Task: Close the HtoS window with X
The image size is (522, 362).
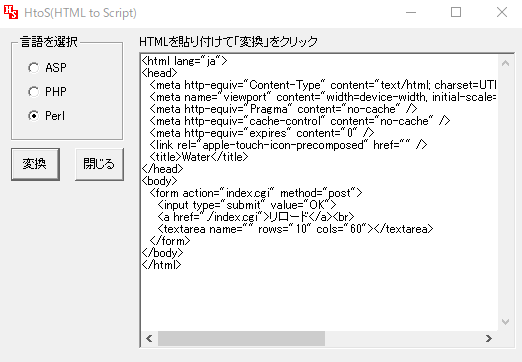Action: point(501,13)
